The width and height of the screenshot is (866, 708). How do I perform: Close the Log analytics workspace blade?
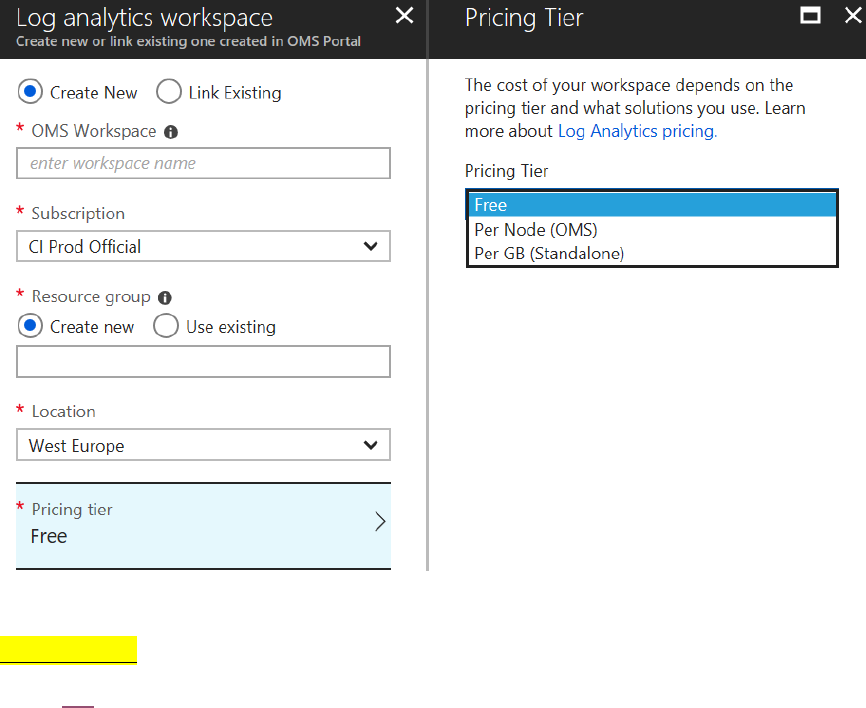tap(404, 16)
